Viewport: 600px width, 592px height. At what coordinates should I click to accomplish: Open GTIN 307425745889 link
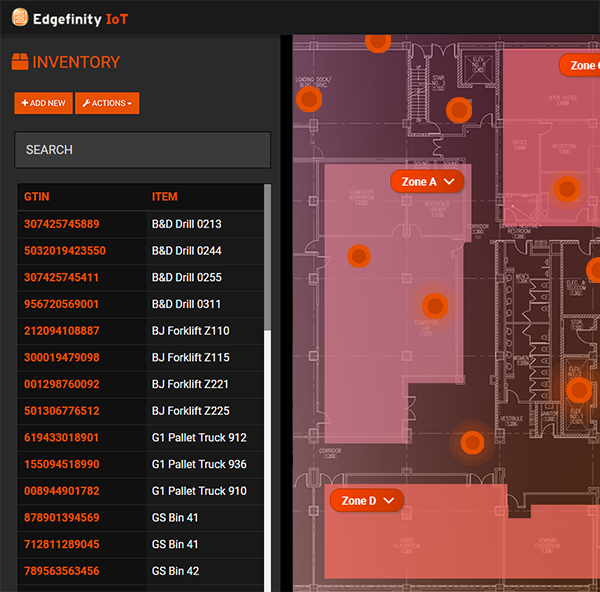coord(62,224)
